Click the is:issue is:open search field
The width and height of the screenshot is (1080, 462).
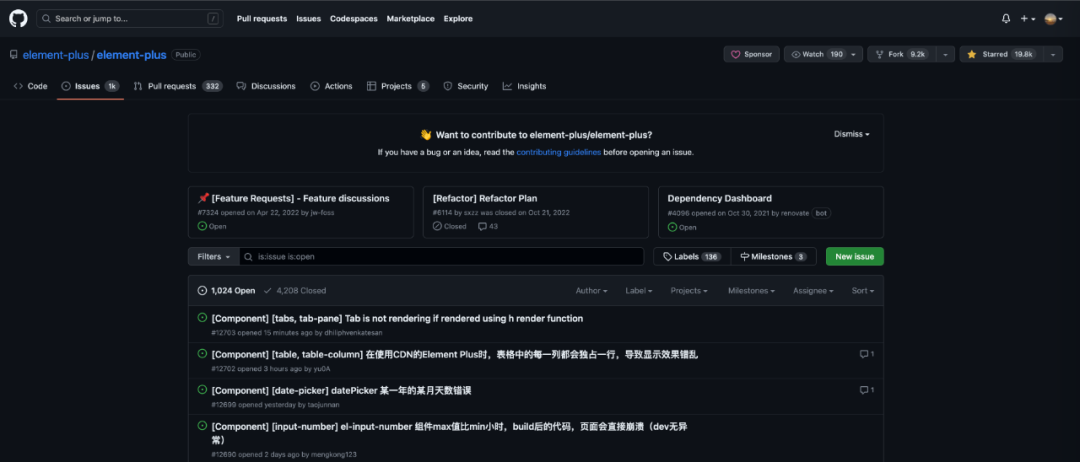442,257
